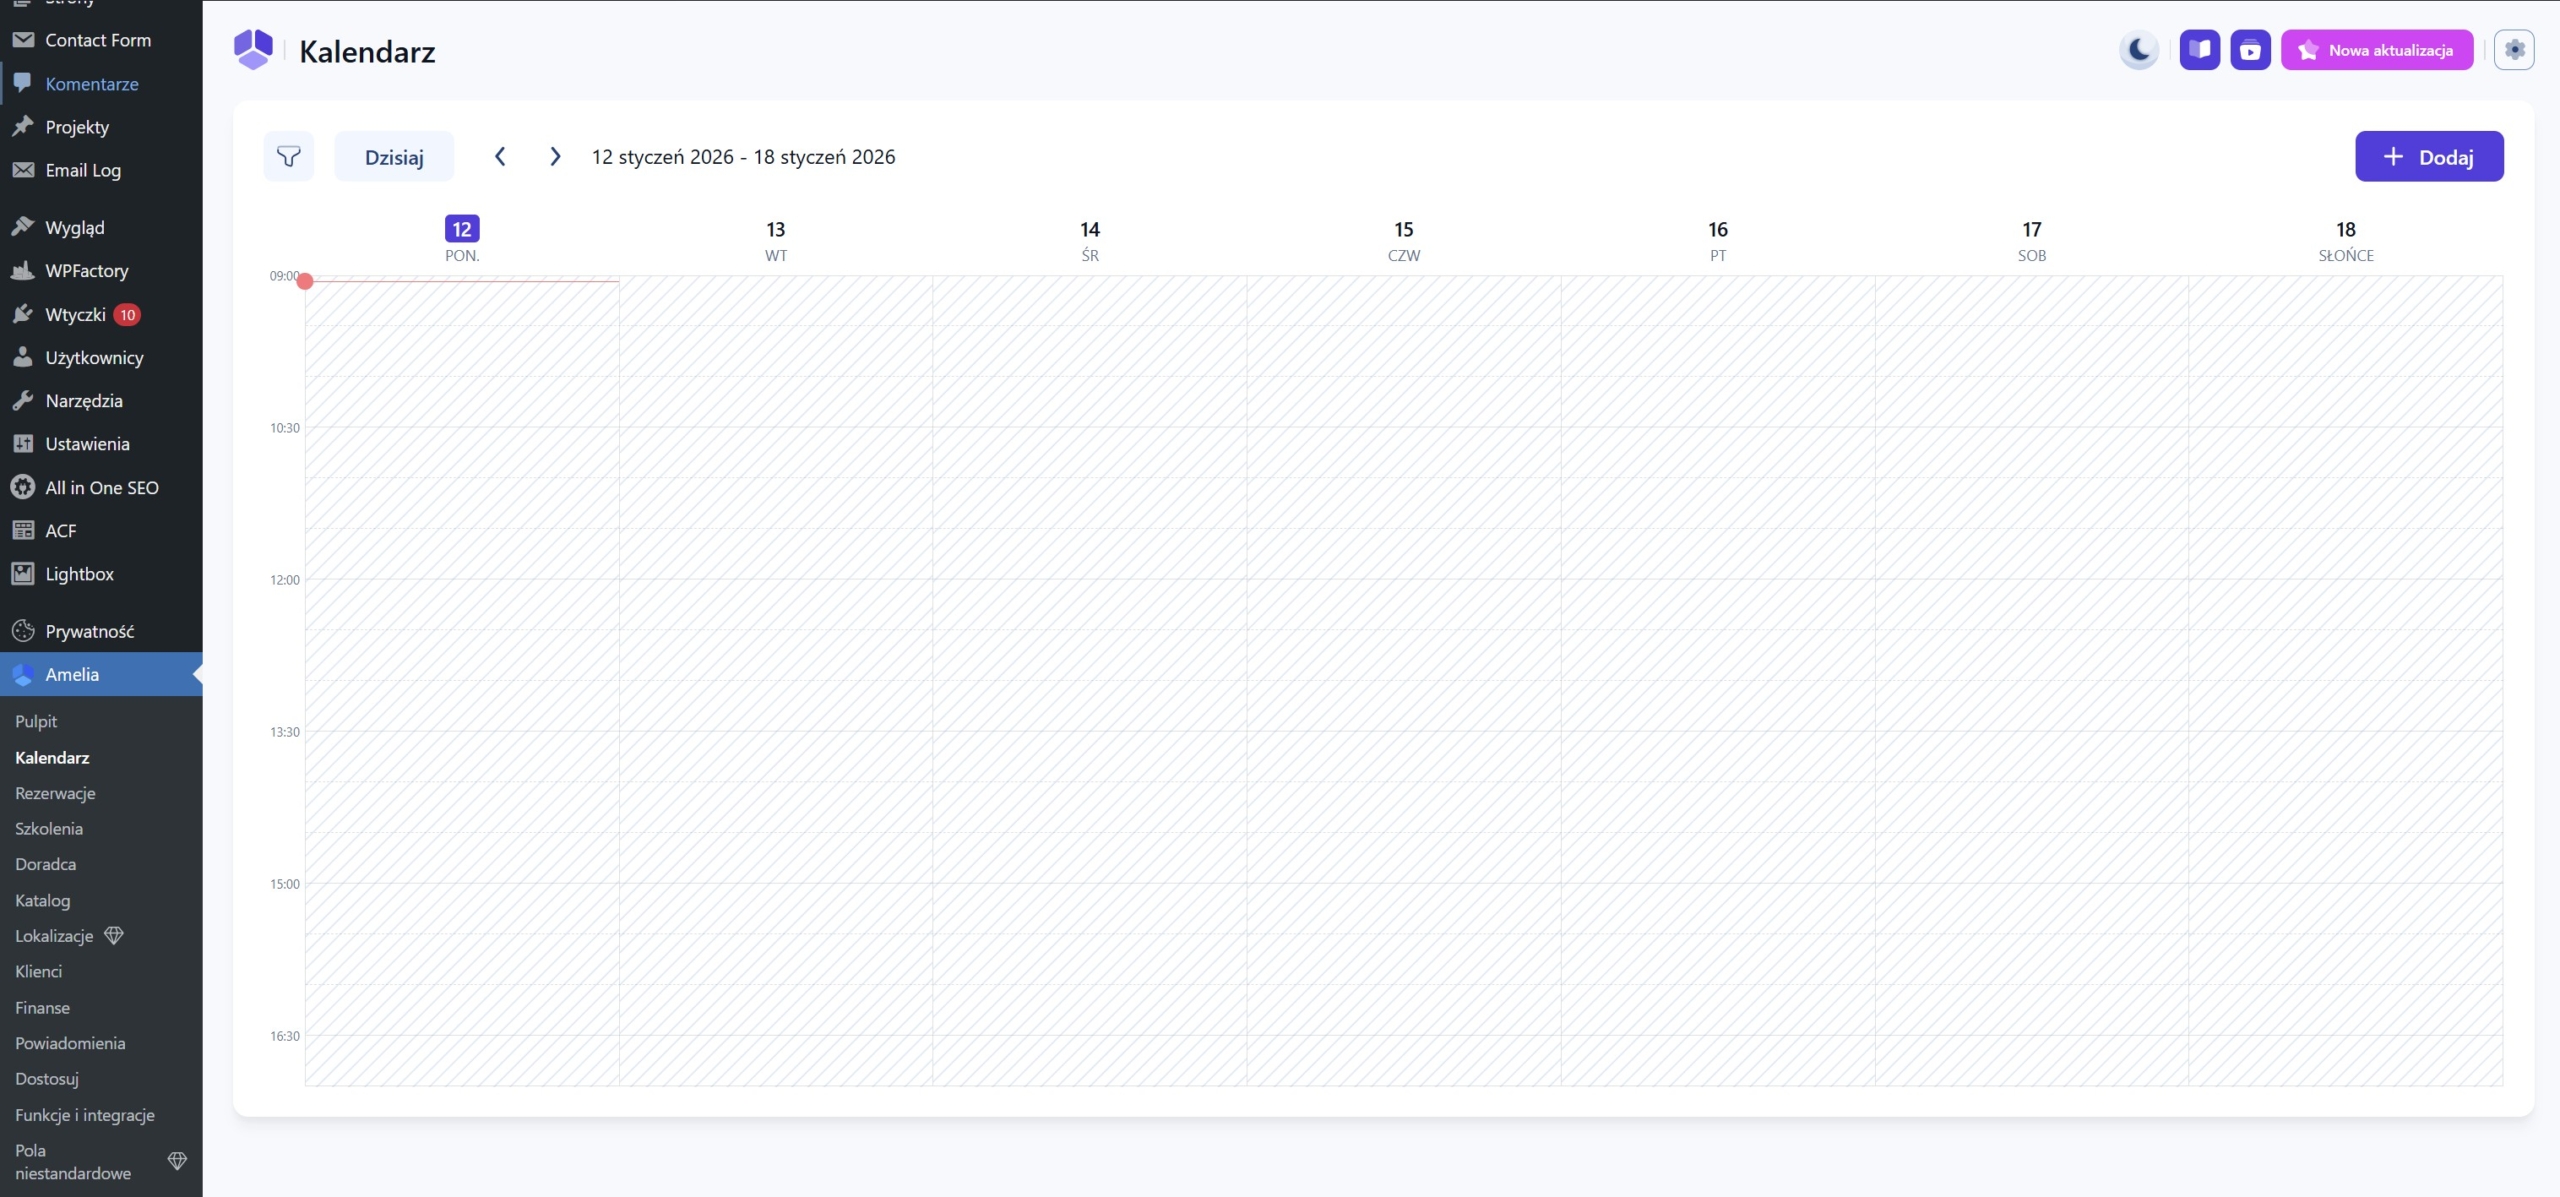Viewport: 2560px width, 1197px height.
Task: Click the Amelia logo beside Kalendarz
Action: pos(253,50)
